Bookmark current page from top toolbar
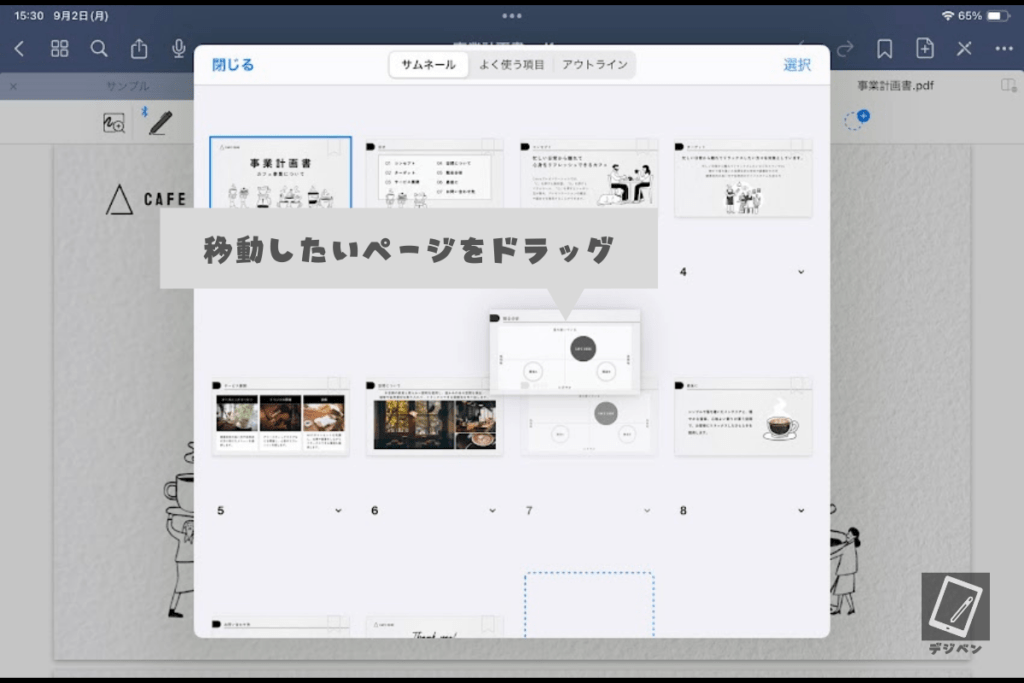Viewport: 1024px width, 683px height. point(884,48)
